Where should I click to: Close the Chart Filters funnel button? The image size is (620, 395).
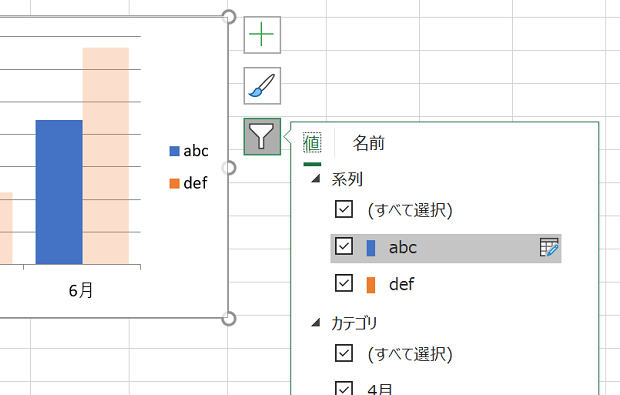tap(262, 136)
